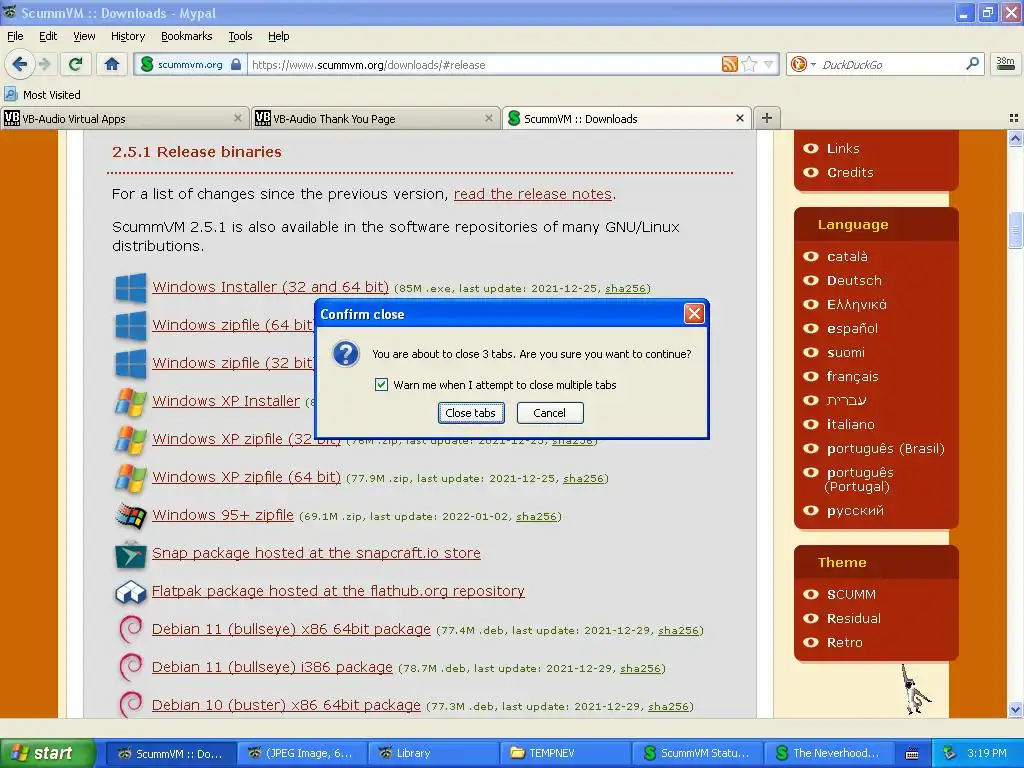This screenshot has height=768, width=1024.
Task: Close the ScummVM Downloads tab
Action: point(739,118)
